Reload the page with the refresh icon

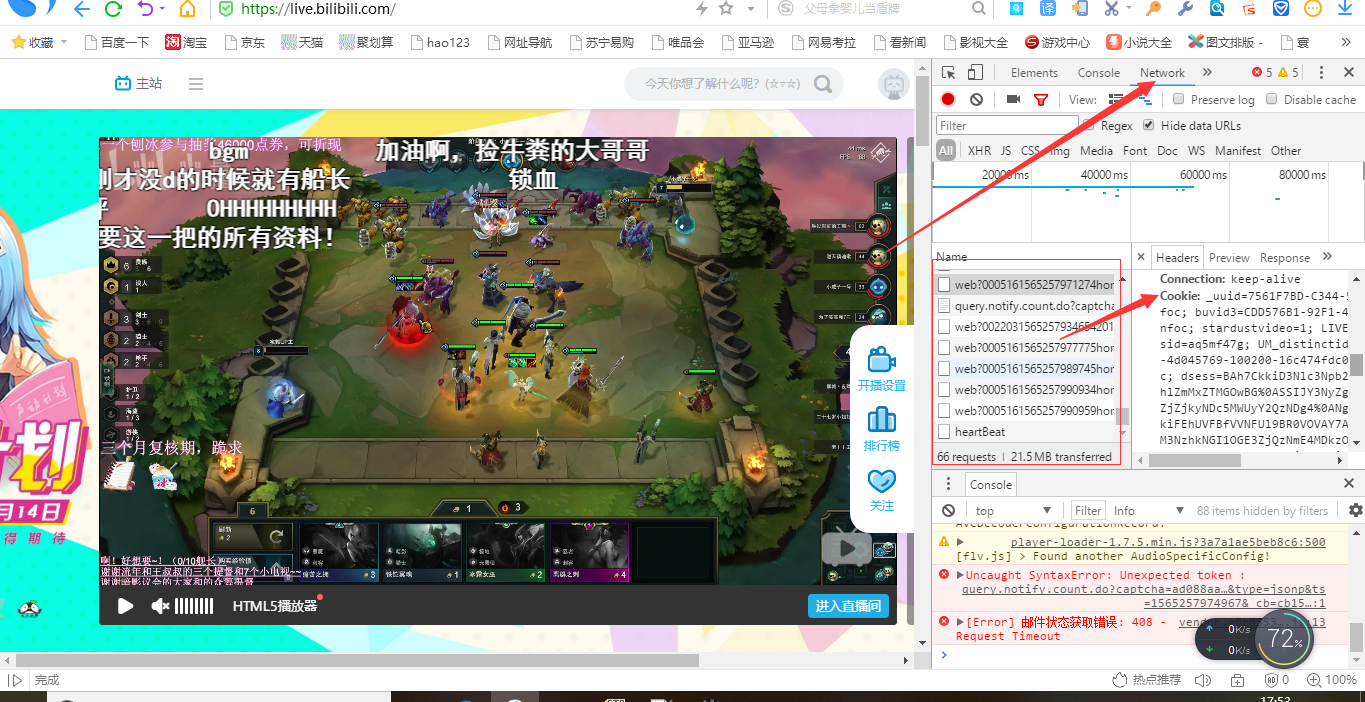pyautogui.click(x=113, y=10)
